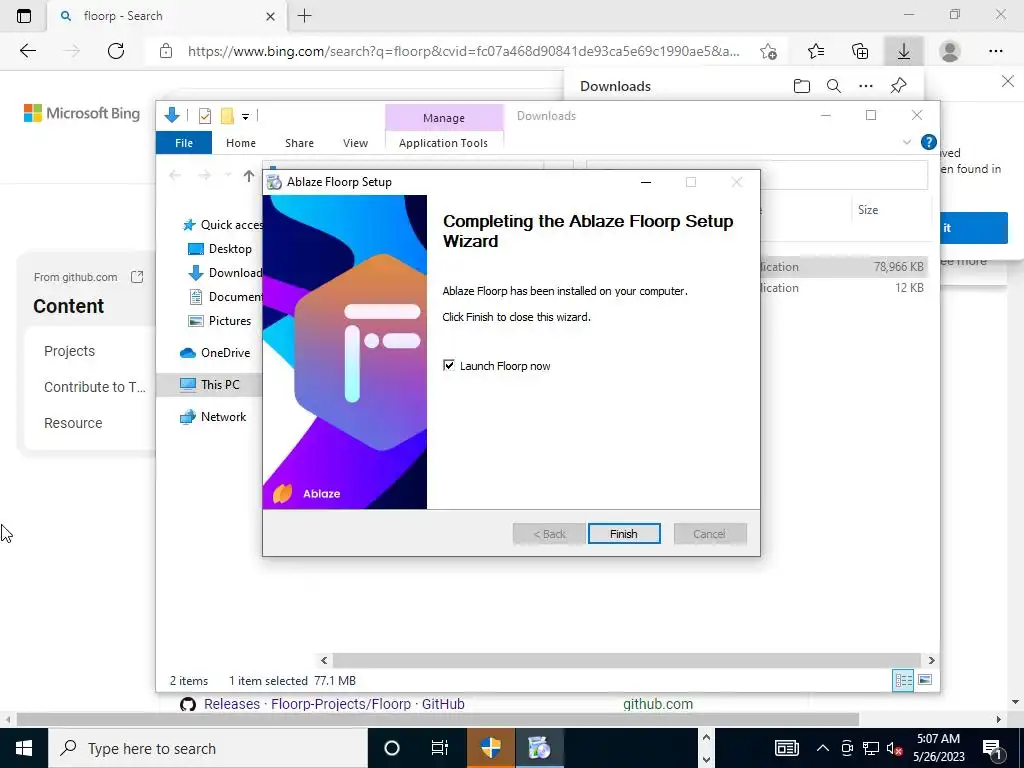Select This PC in navigation pane

pyautogui.click(x=210, y=385)
